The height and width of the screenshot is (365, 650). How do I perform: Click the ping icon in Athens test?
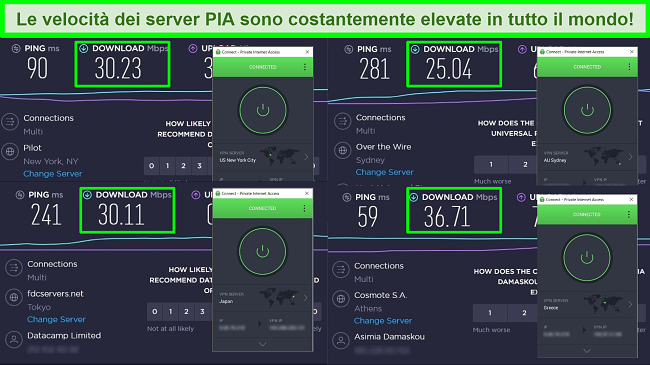click(x=347, y=197)
